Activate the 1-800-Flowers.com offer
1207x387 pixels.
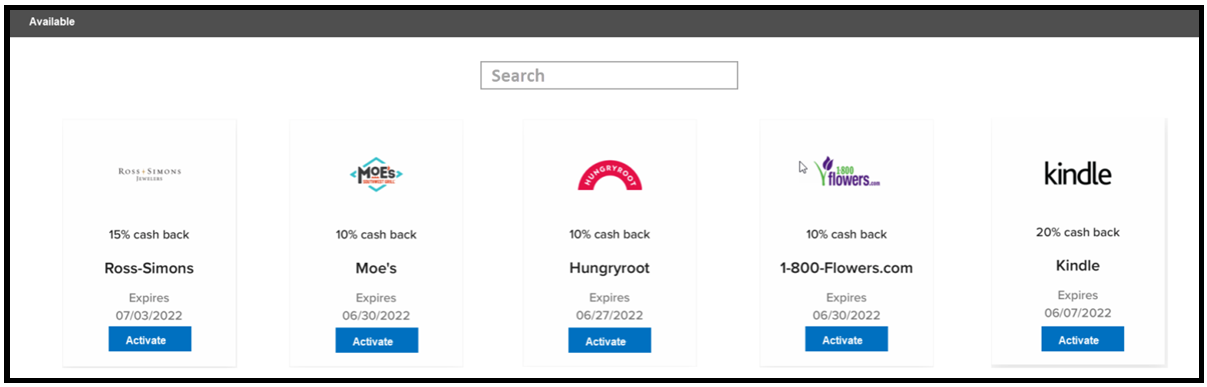click(846, 340)
